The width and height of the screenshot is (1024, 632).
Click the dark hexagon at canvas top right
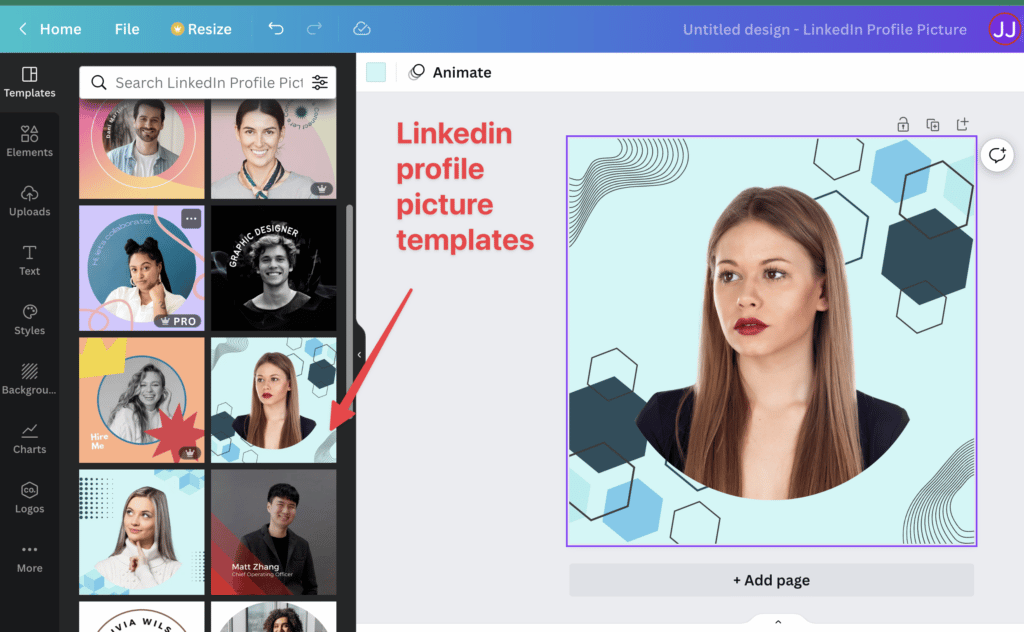927,256
